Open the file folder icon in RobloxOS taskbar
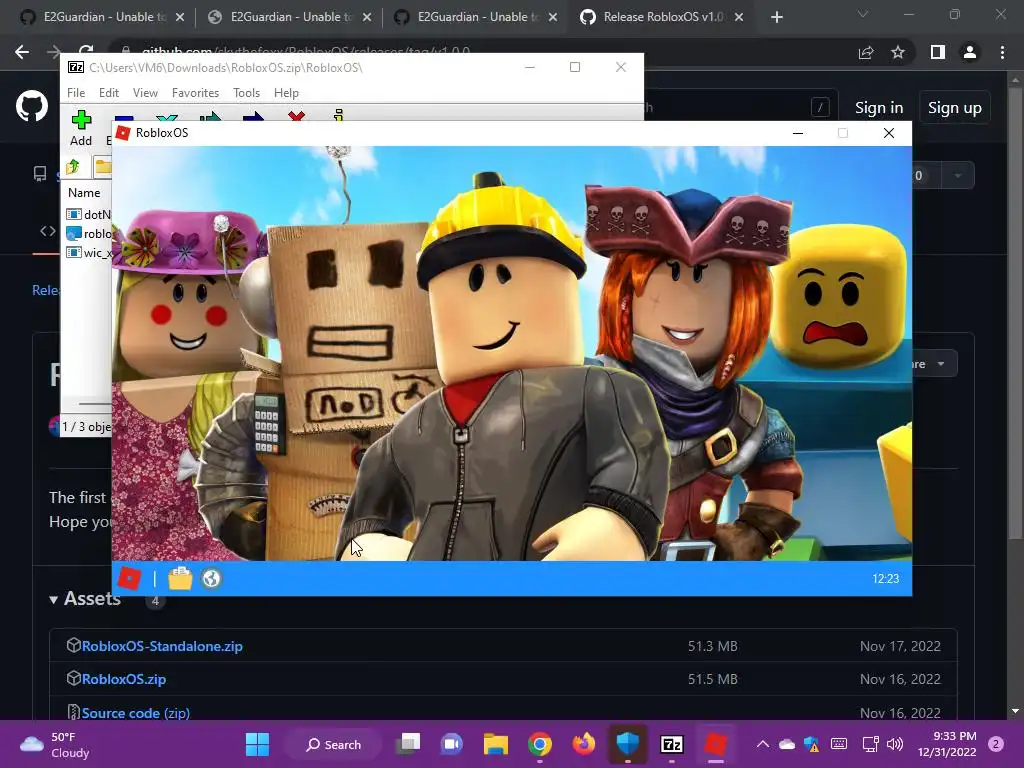1024x768 pixels. tap(180, 579)
